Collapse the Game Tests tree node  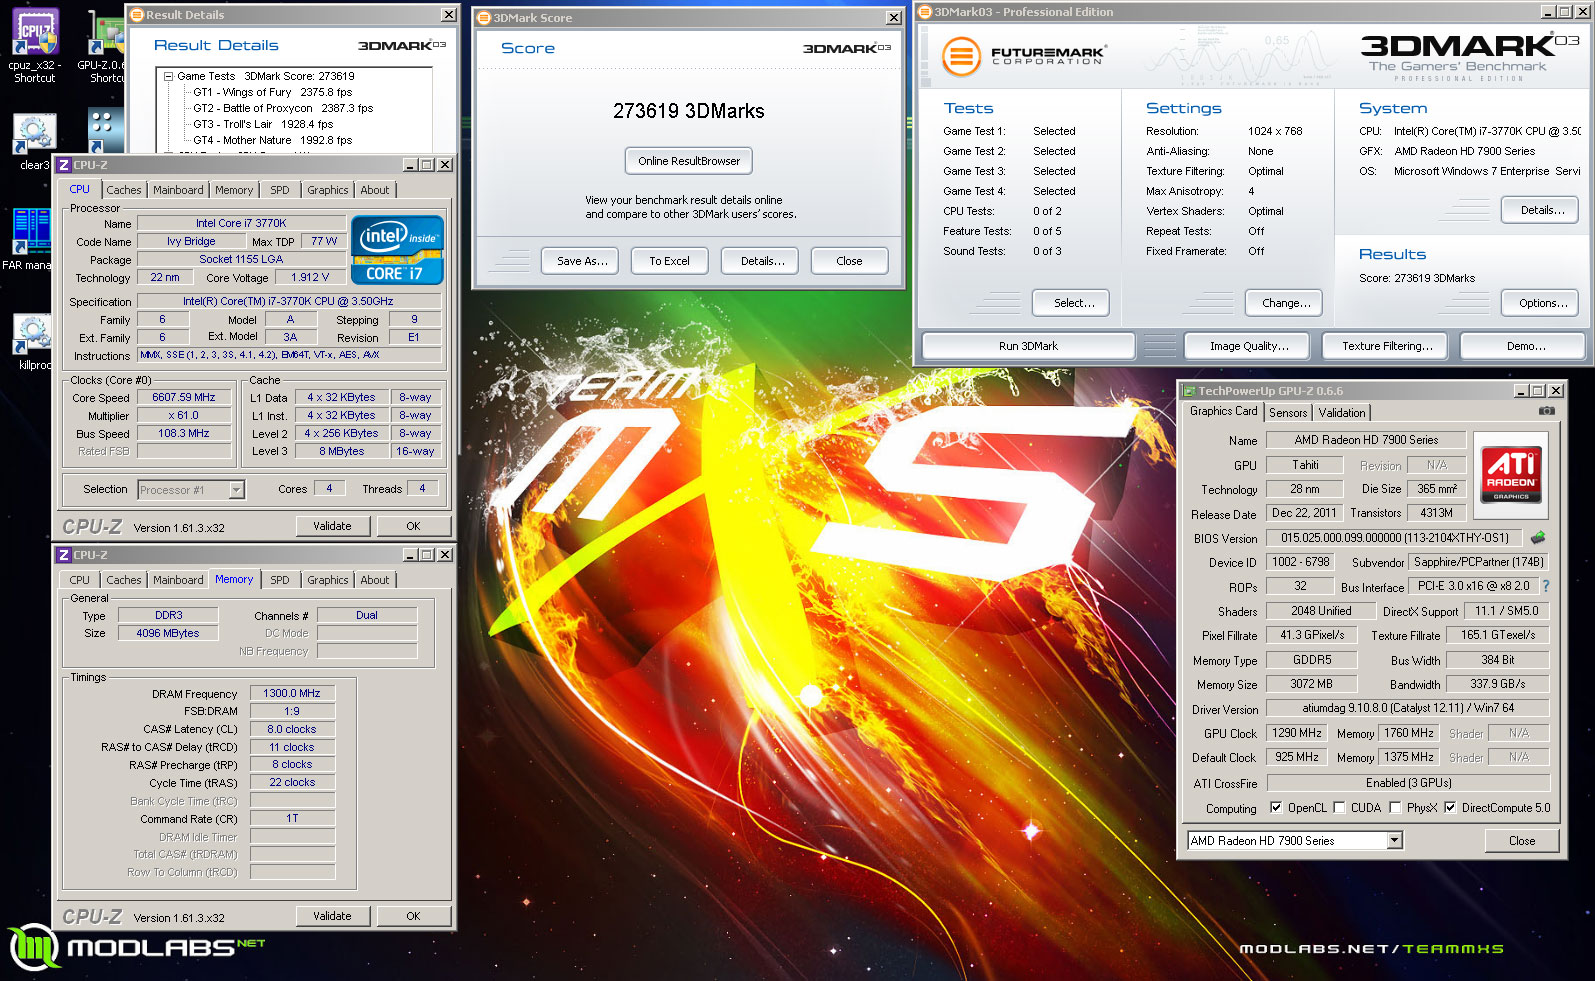[x=169, y=76]
